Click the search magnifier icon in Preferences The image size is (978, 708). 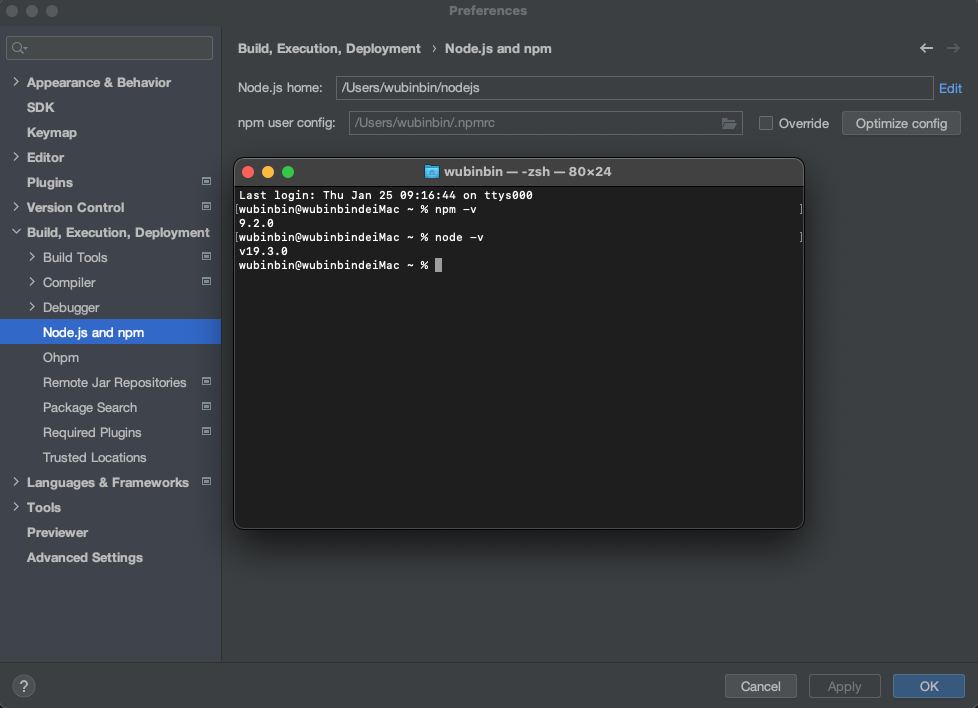coord(19,48)
